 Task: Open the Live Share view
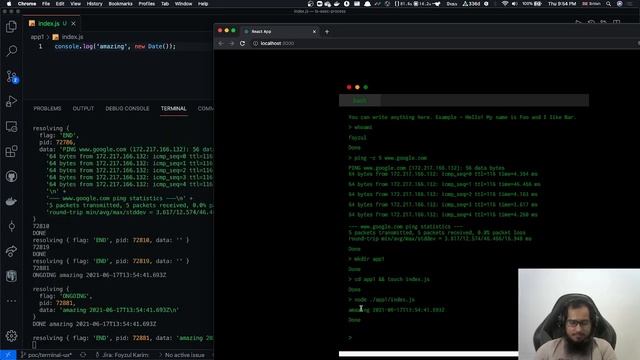point(11,251)
